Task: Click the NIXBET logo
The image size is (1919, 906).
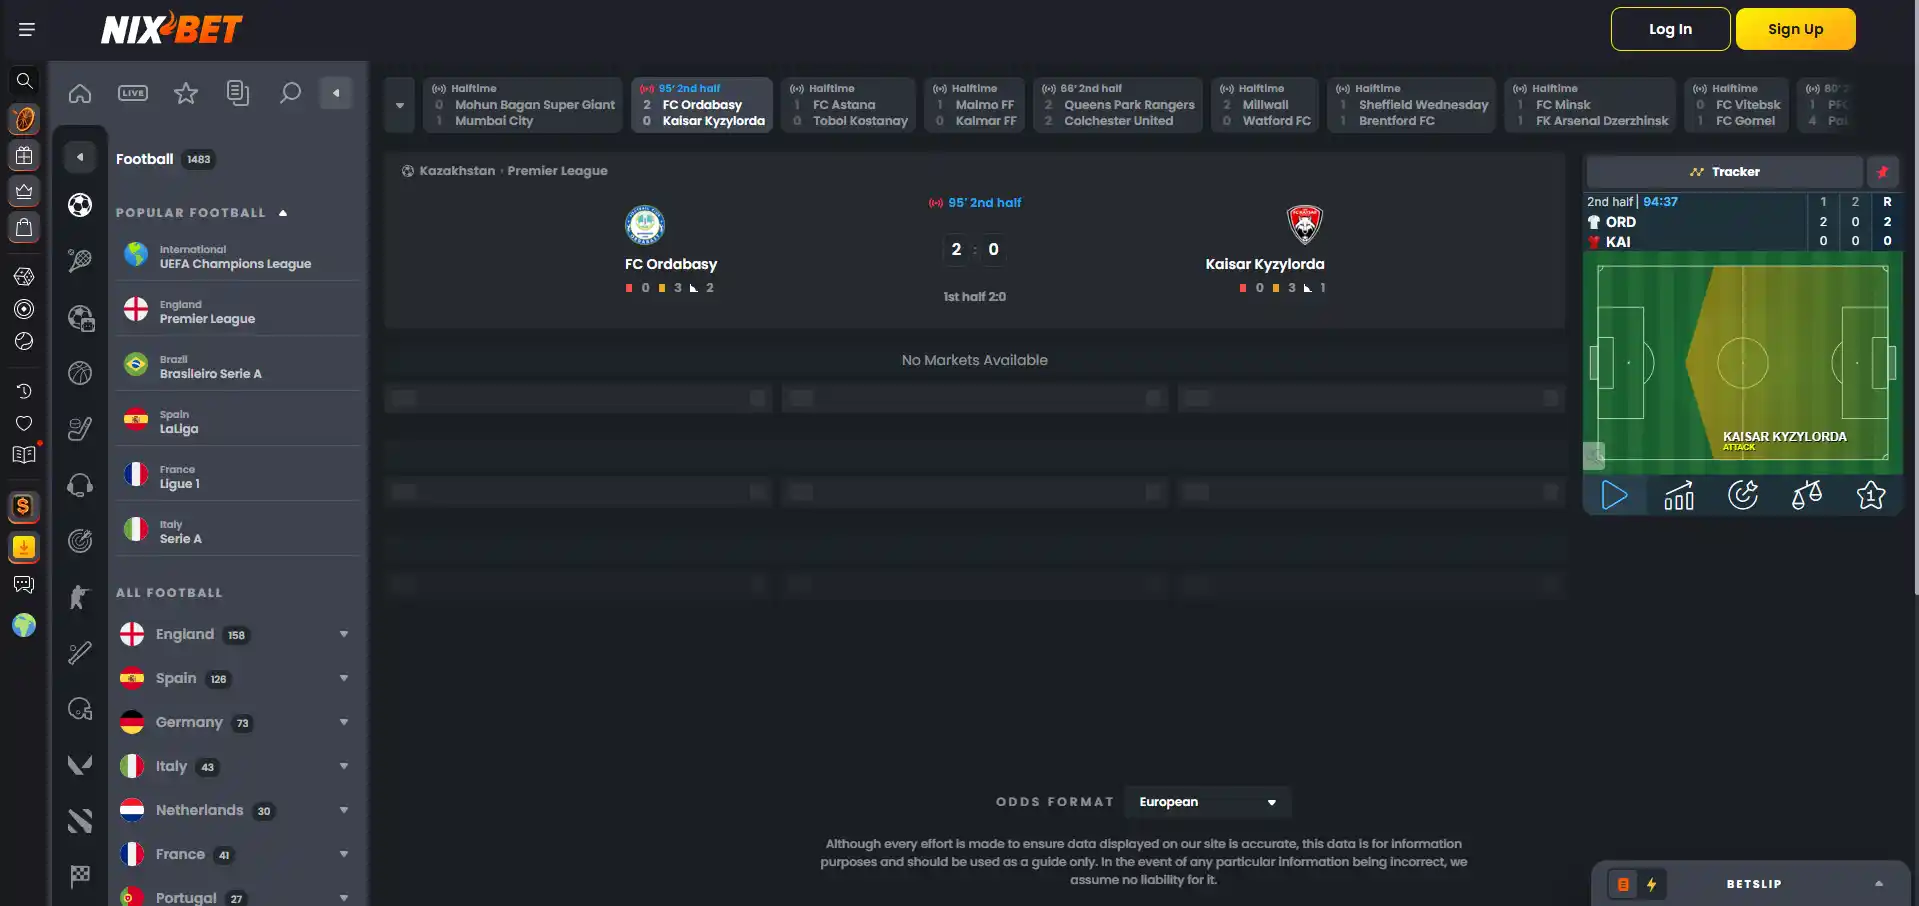Action: click(171, 29)
